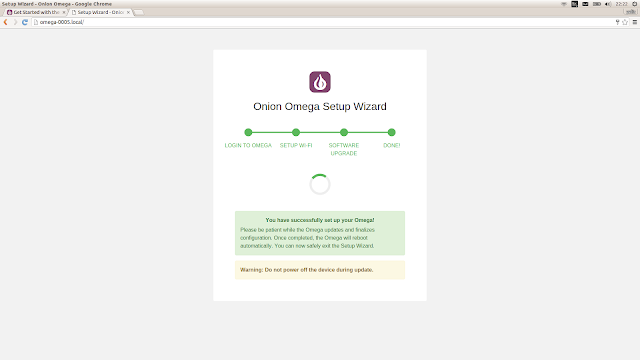Screen dimensions: 640x360
Task: Click the Setup Wi-Fi step dot
Action: point(296,132)
